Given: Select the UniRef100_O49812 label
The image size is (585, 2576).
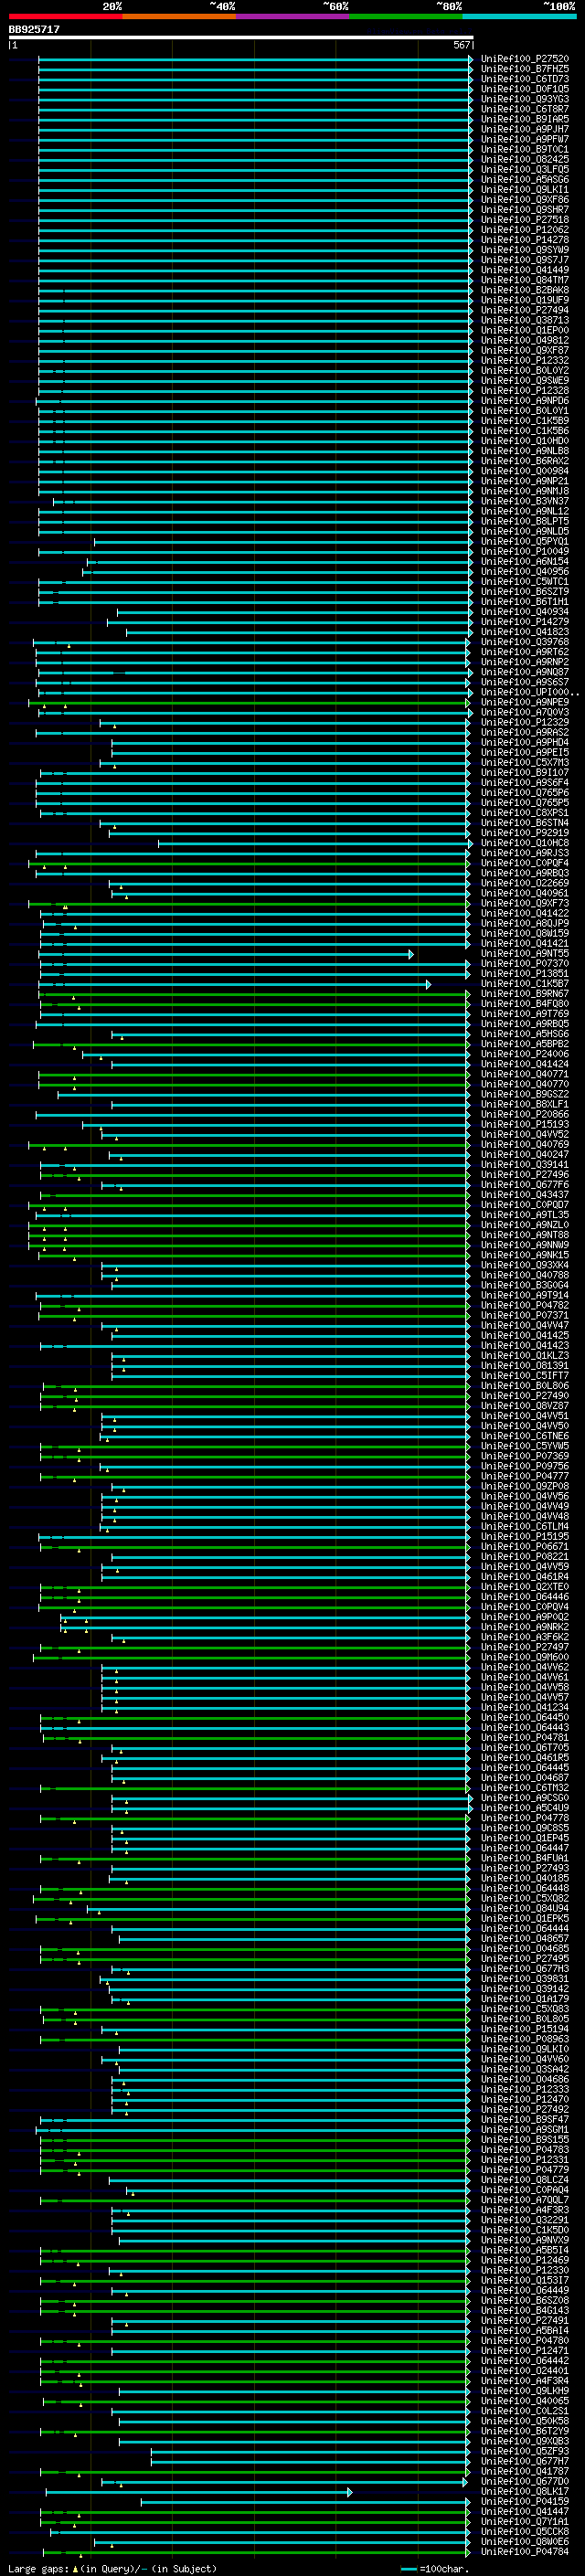Looking at the screenshot, I should point(525,340).
